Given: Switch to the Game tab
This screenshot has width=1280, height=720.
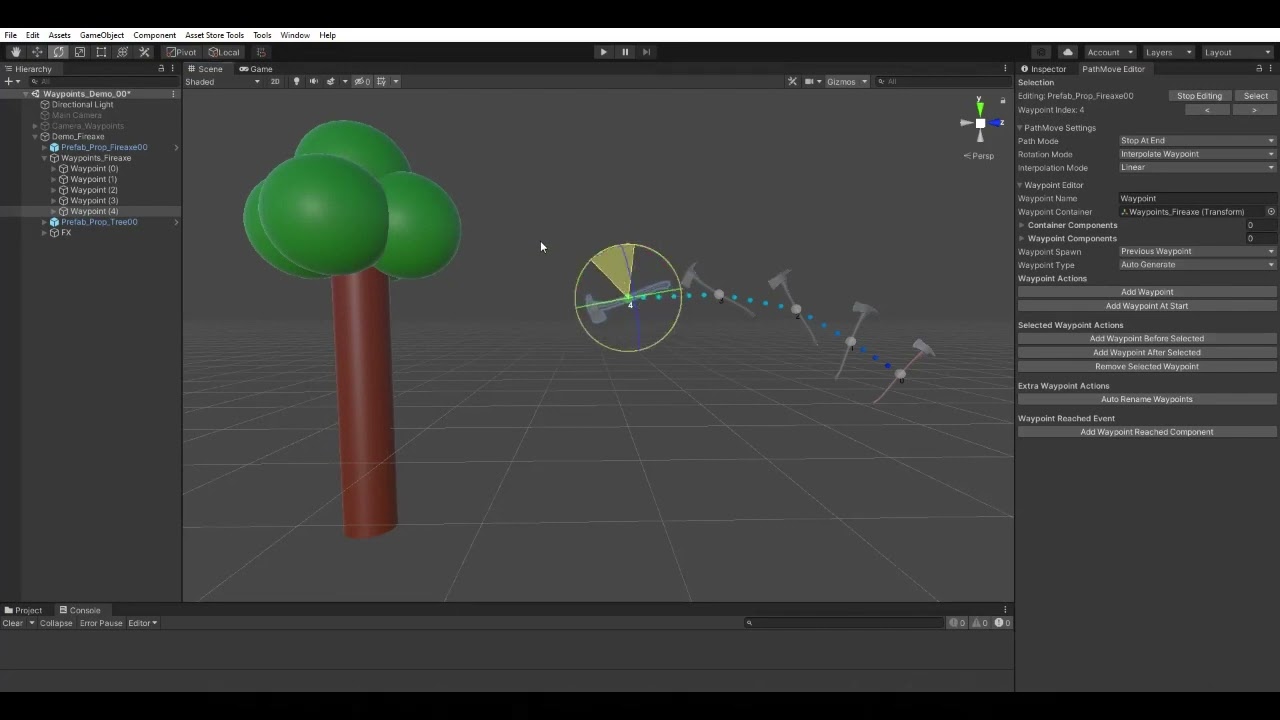Looking at the screenshot, I should [256, 69].
